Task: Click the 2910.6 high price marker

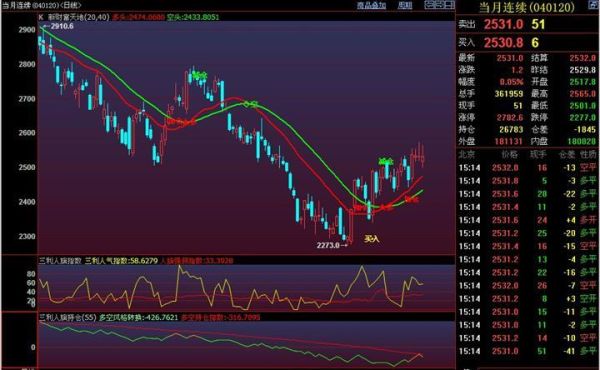Action: click(61, 26)
